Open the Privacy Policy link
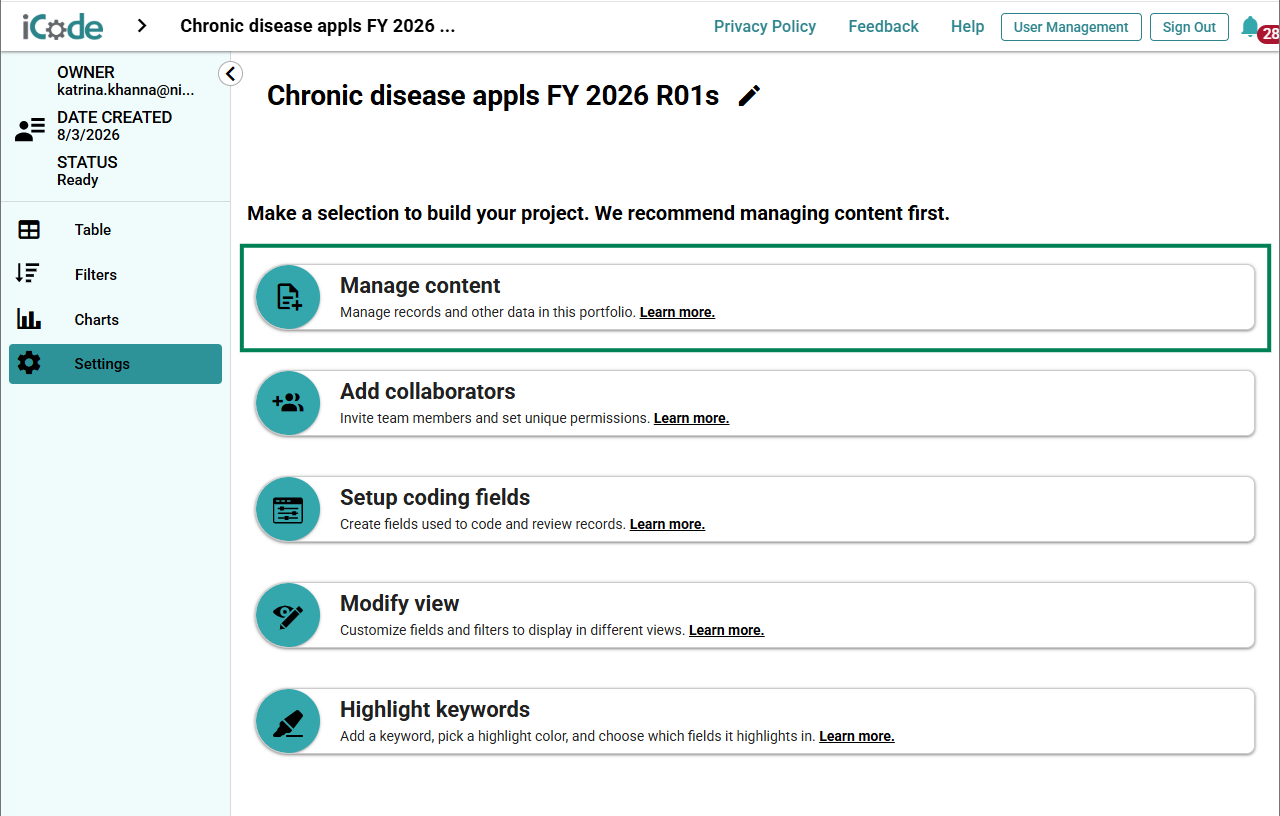This screenshot has width=1280, height=816. [765, 27]
